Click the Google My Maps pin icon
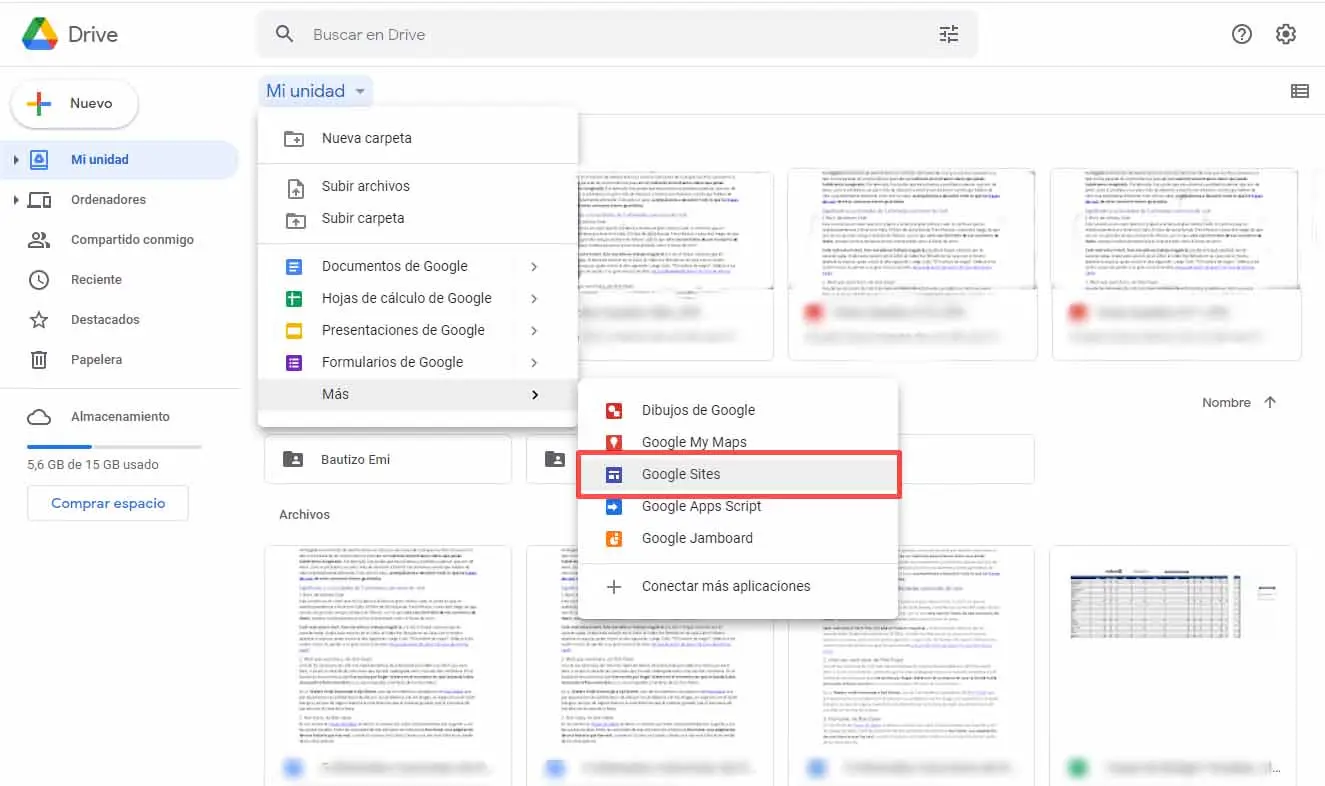The height and width of the screenshot is (786, 1325). click(614, 443)
